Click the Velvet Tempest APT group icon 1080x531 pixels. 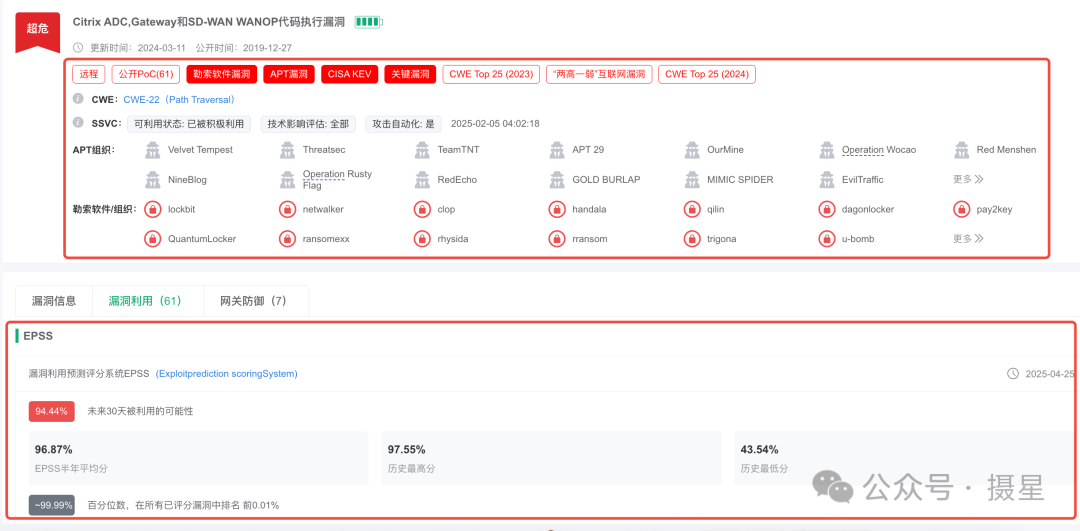[x=153, y=149]
